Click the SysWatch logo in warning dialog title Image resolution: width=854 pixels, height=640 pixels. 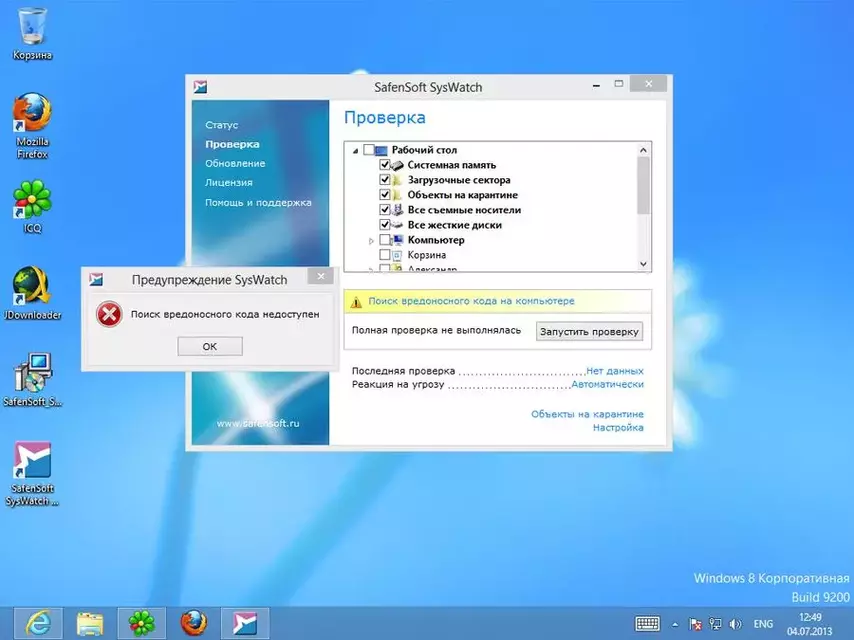tap(96, 279)
